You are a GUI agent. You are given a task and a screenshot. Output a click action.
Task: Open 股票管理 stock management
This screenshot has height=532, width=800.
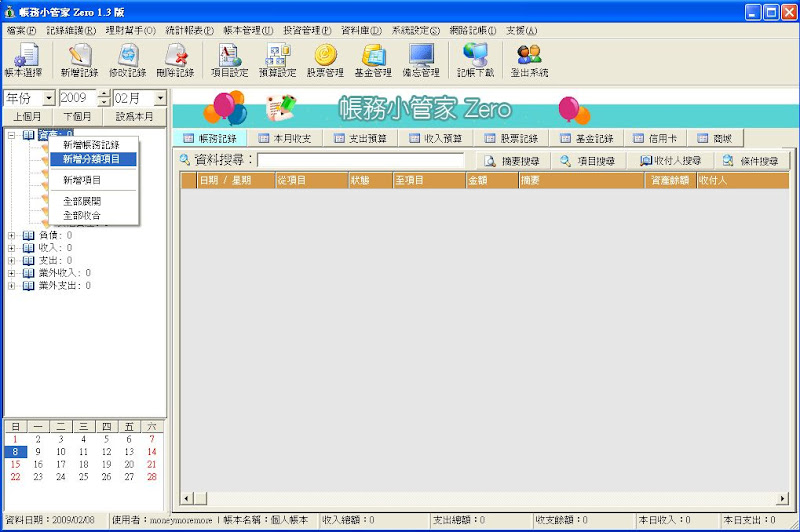coord(326,60)
